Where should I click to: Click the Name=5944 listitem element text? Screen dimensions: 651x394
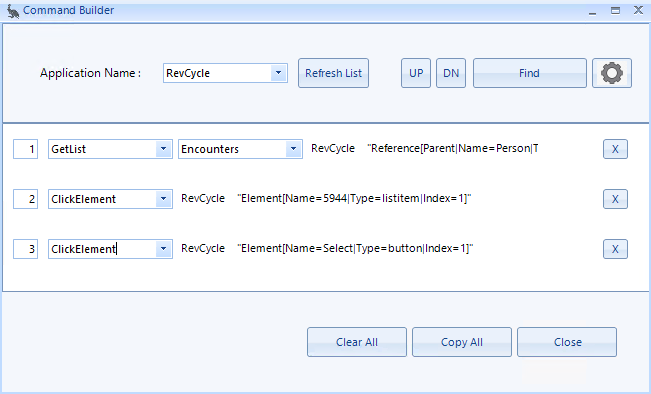point(354,198)
